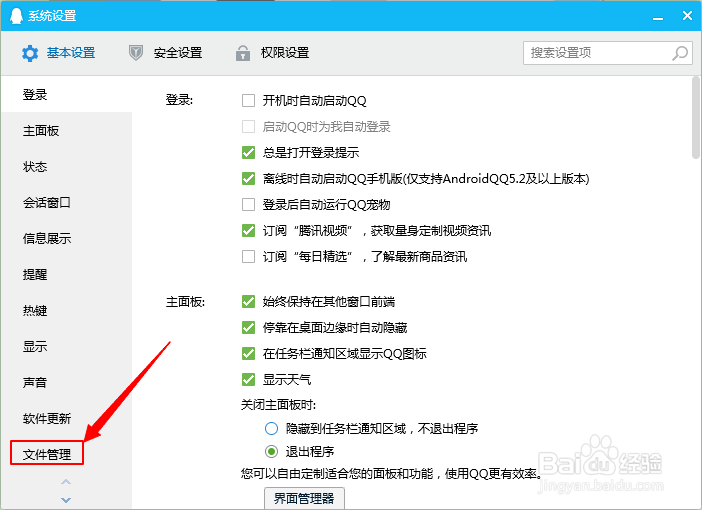The width and height of the screenshot is (702, 510).
Task: Open 会话窗口 settings in the sidebar
Action: [66, 202]
